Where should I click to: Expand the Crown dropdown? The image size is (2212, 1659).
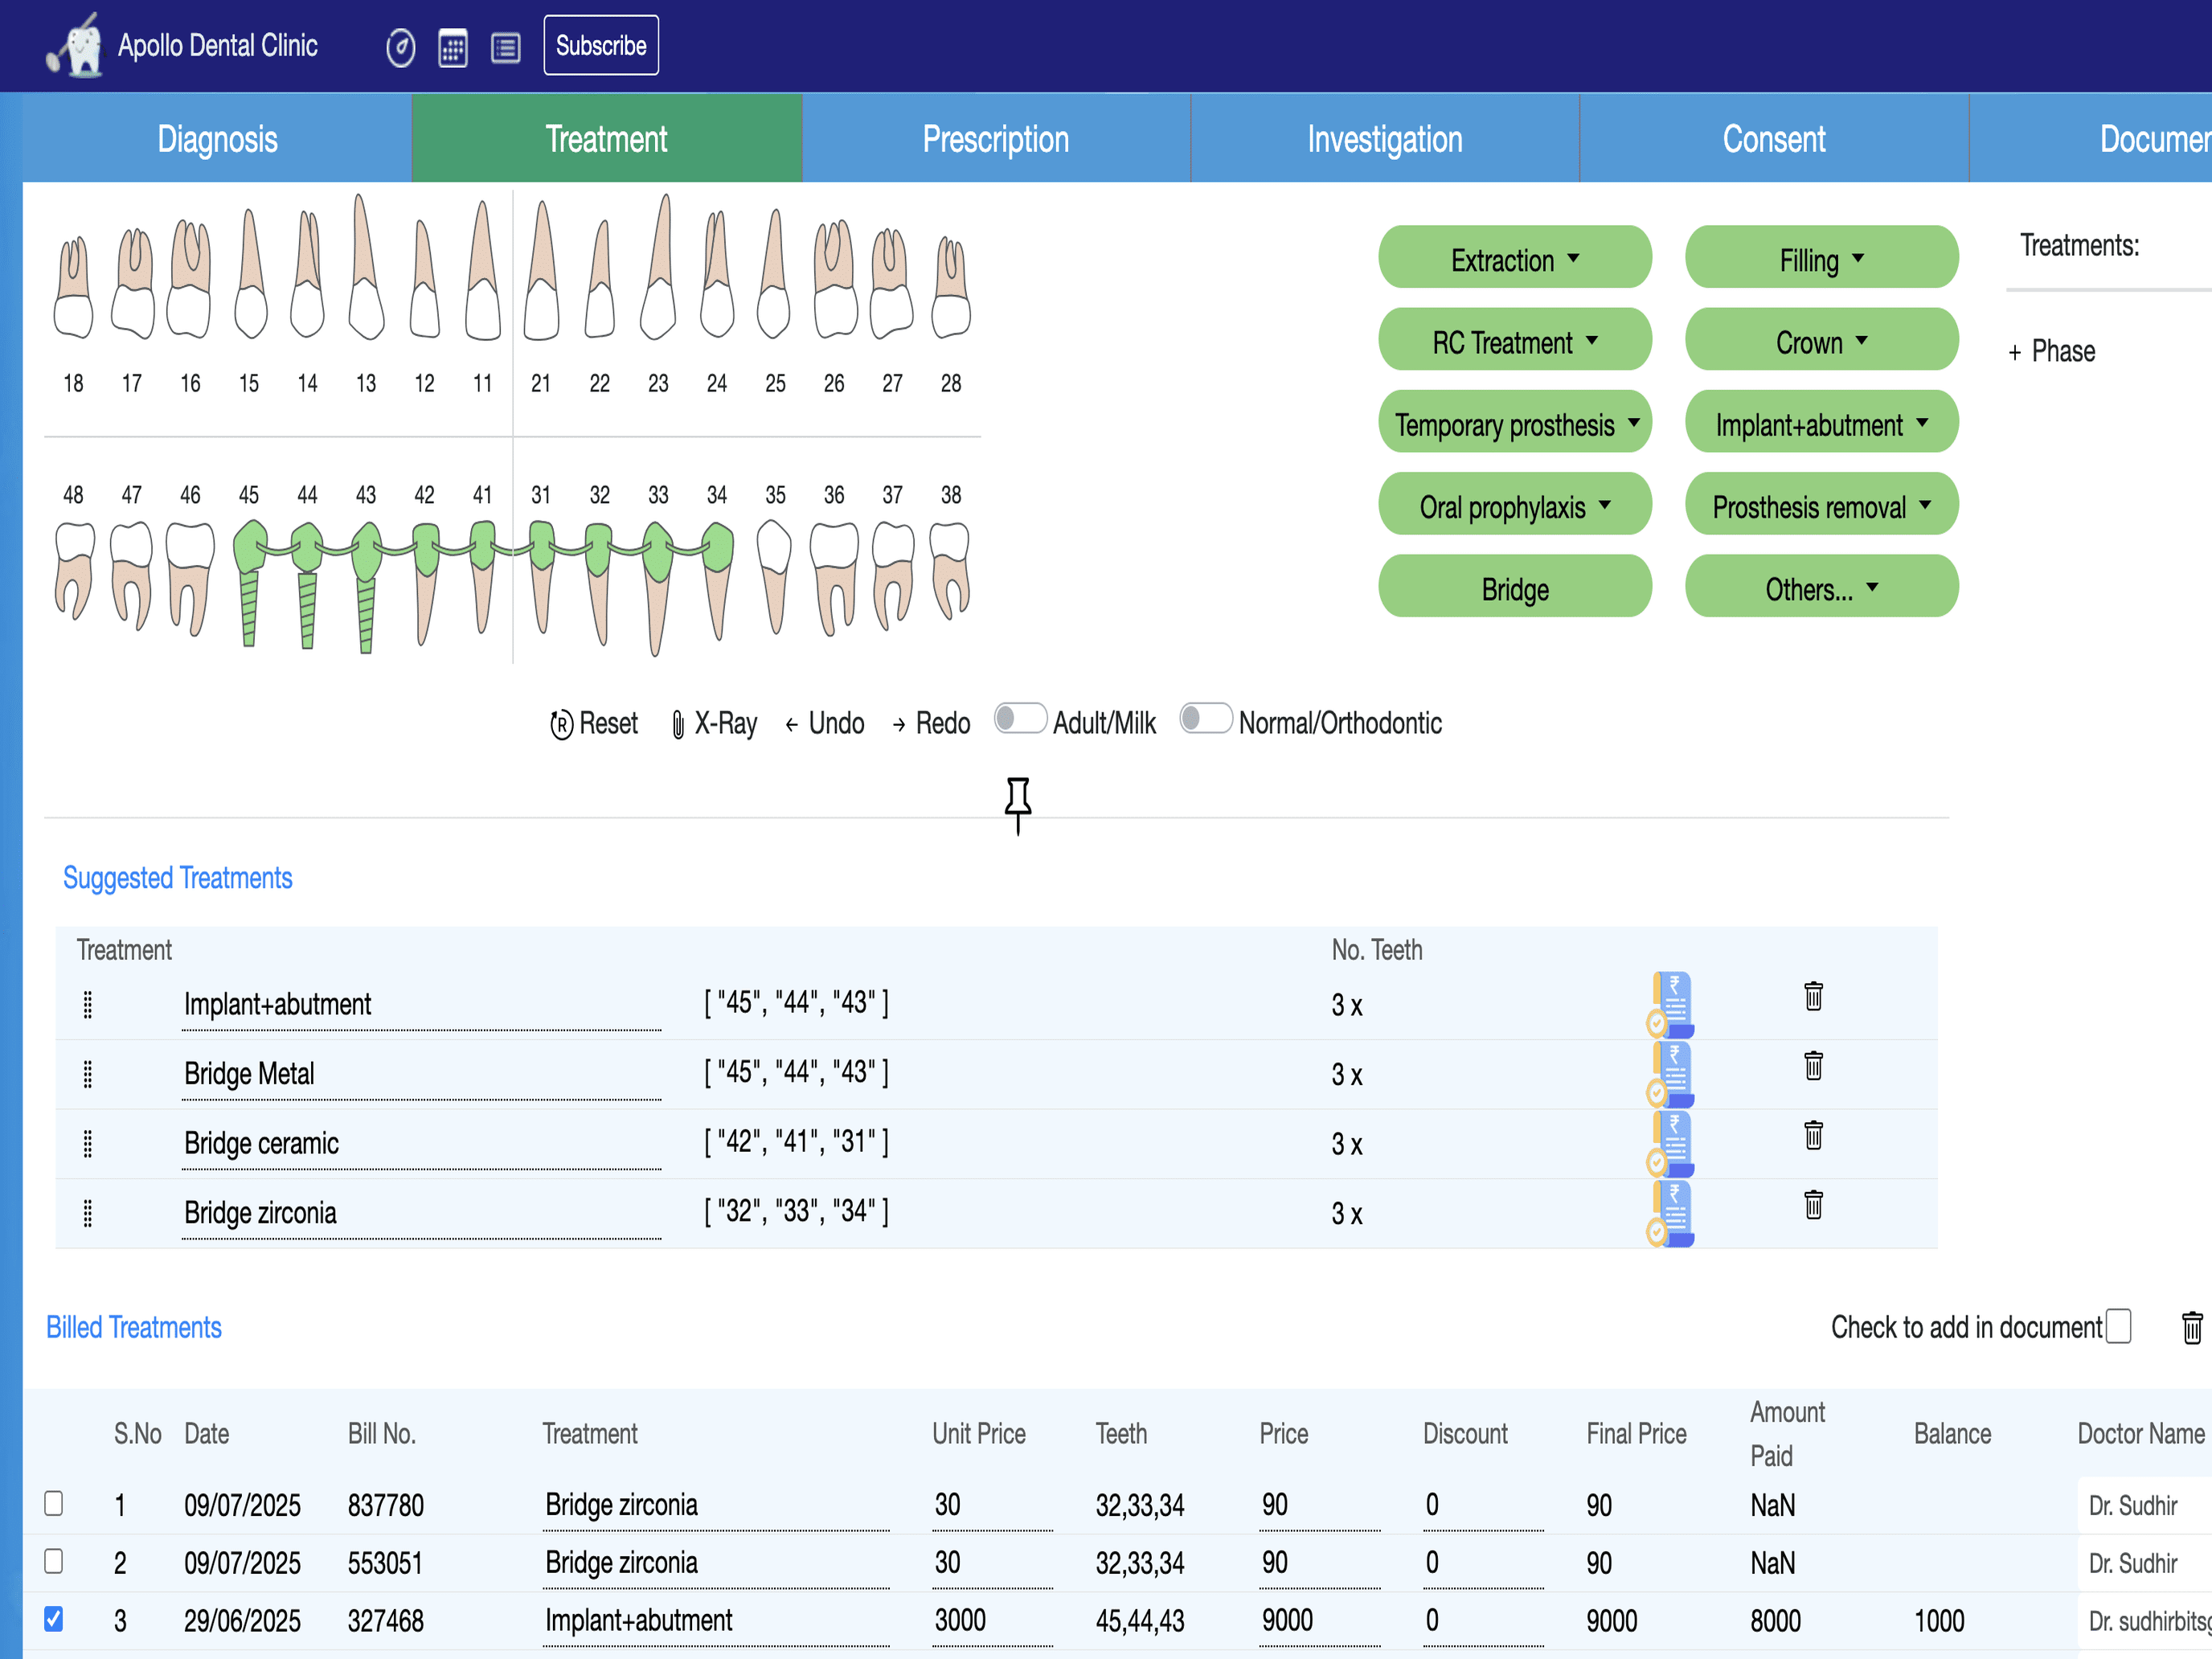tap(1821, 340)
